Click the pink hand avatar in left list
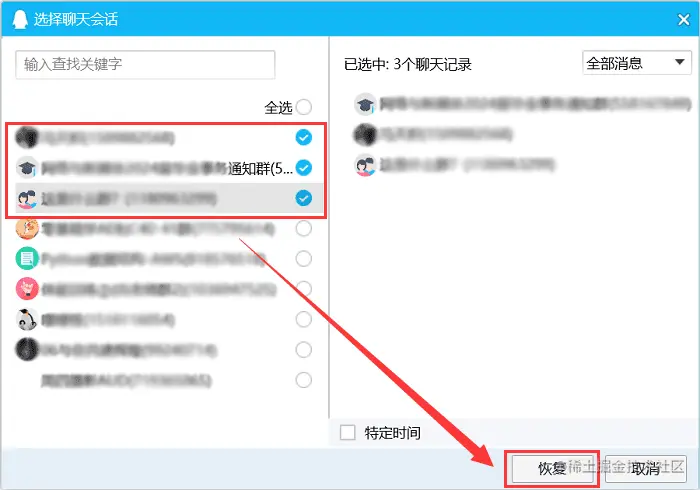The image size is (700, 490). tap(27, 289)
